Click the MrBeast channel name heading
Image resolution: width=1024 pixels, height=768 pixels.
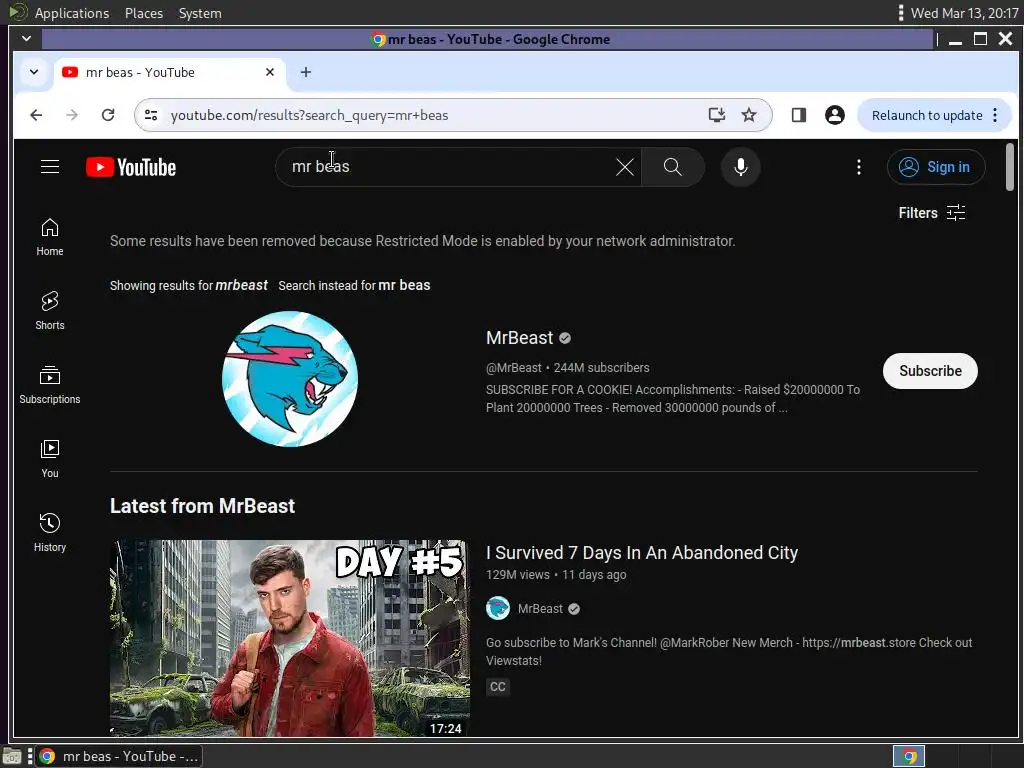(x=519, y=338)
